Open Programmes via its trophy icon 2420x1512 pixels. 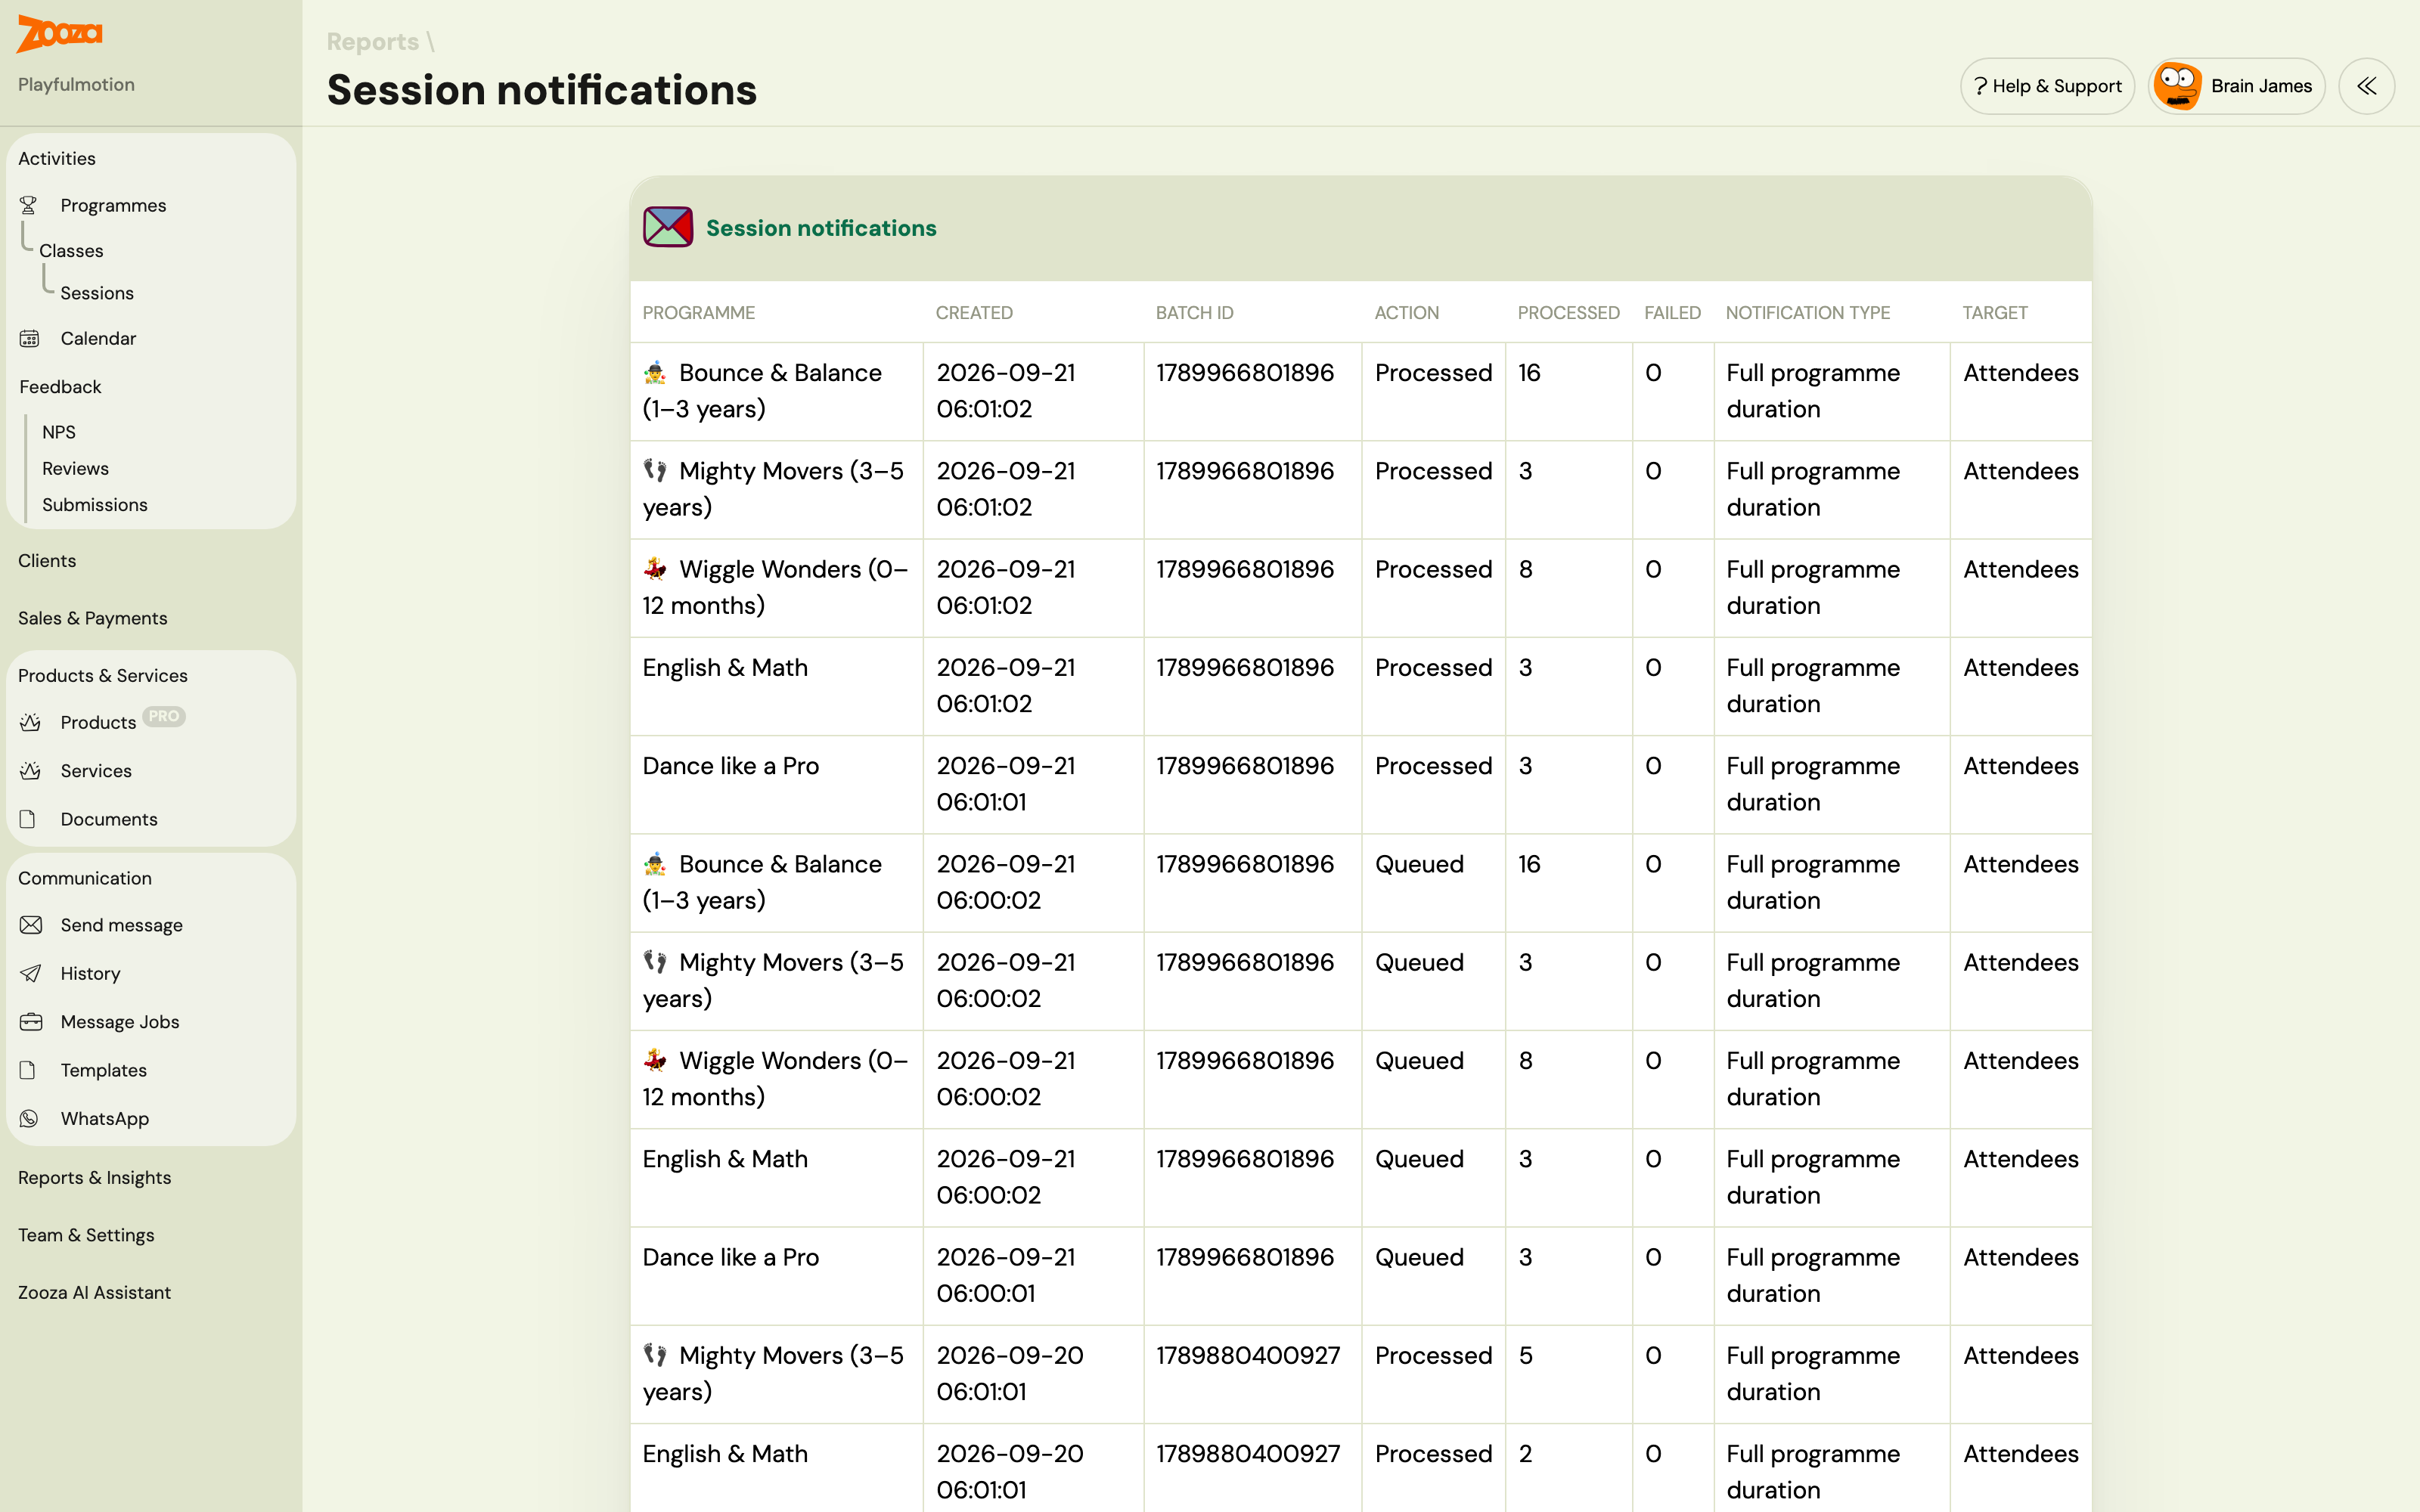pos(29,205)
